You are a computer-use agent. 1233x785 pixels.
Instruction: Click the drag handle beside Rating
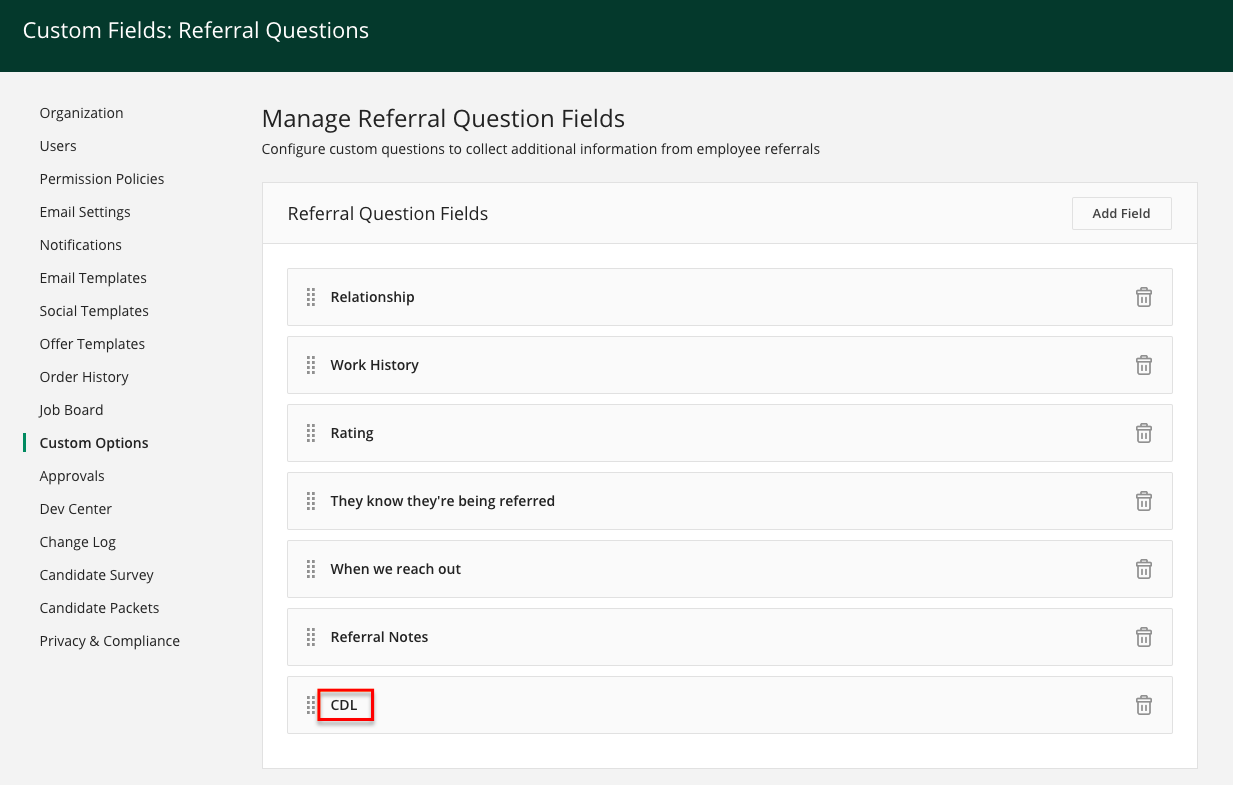point(311,433)
